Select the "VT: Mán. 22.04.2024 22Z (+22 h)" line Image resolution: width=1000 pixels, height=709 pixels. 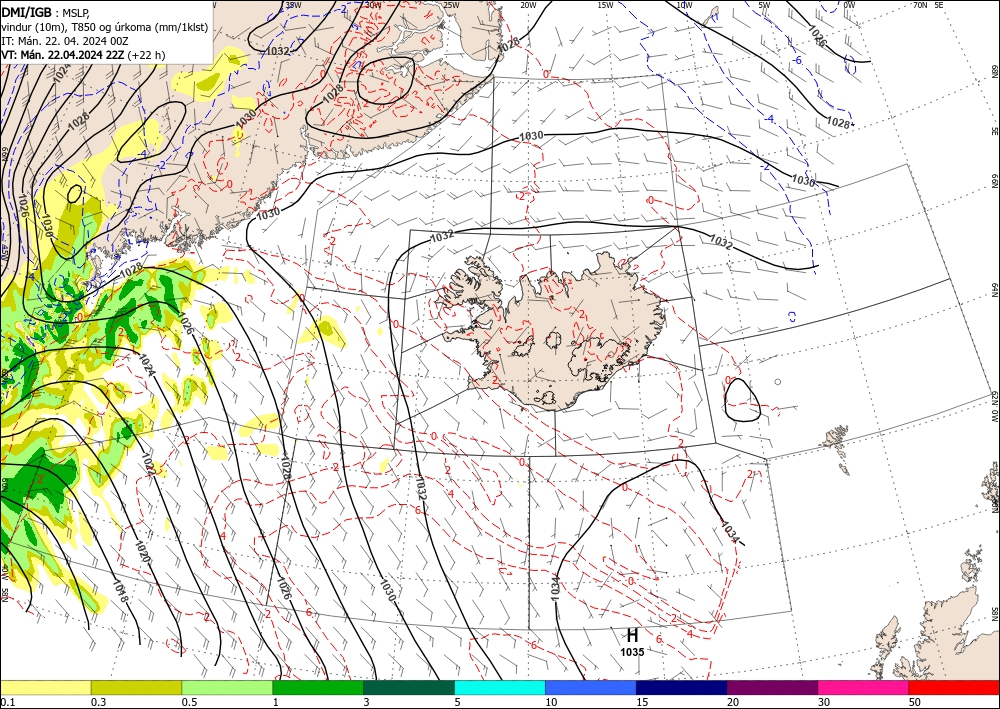[x=83, y=55]
